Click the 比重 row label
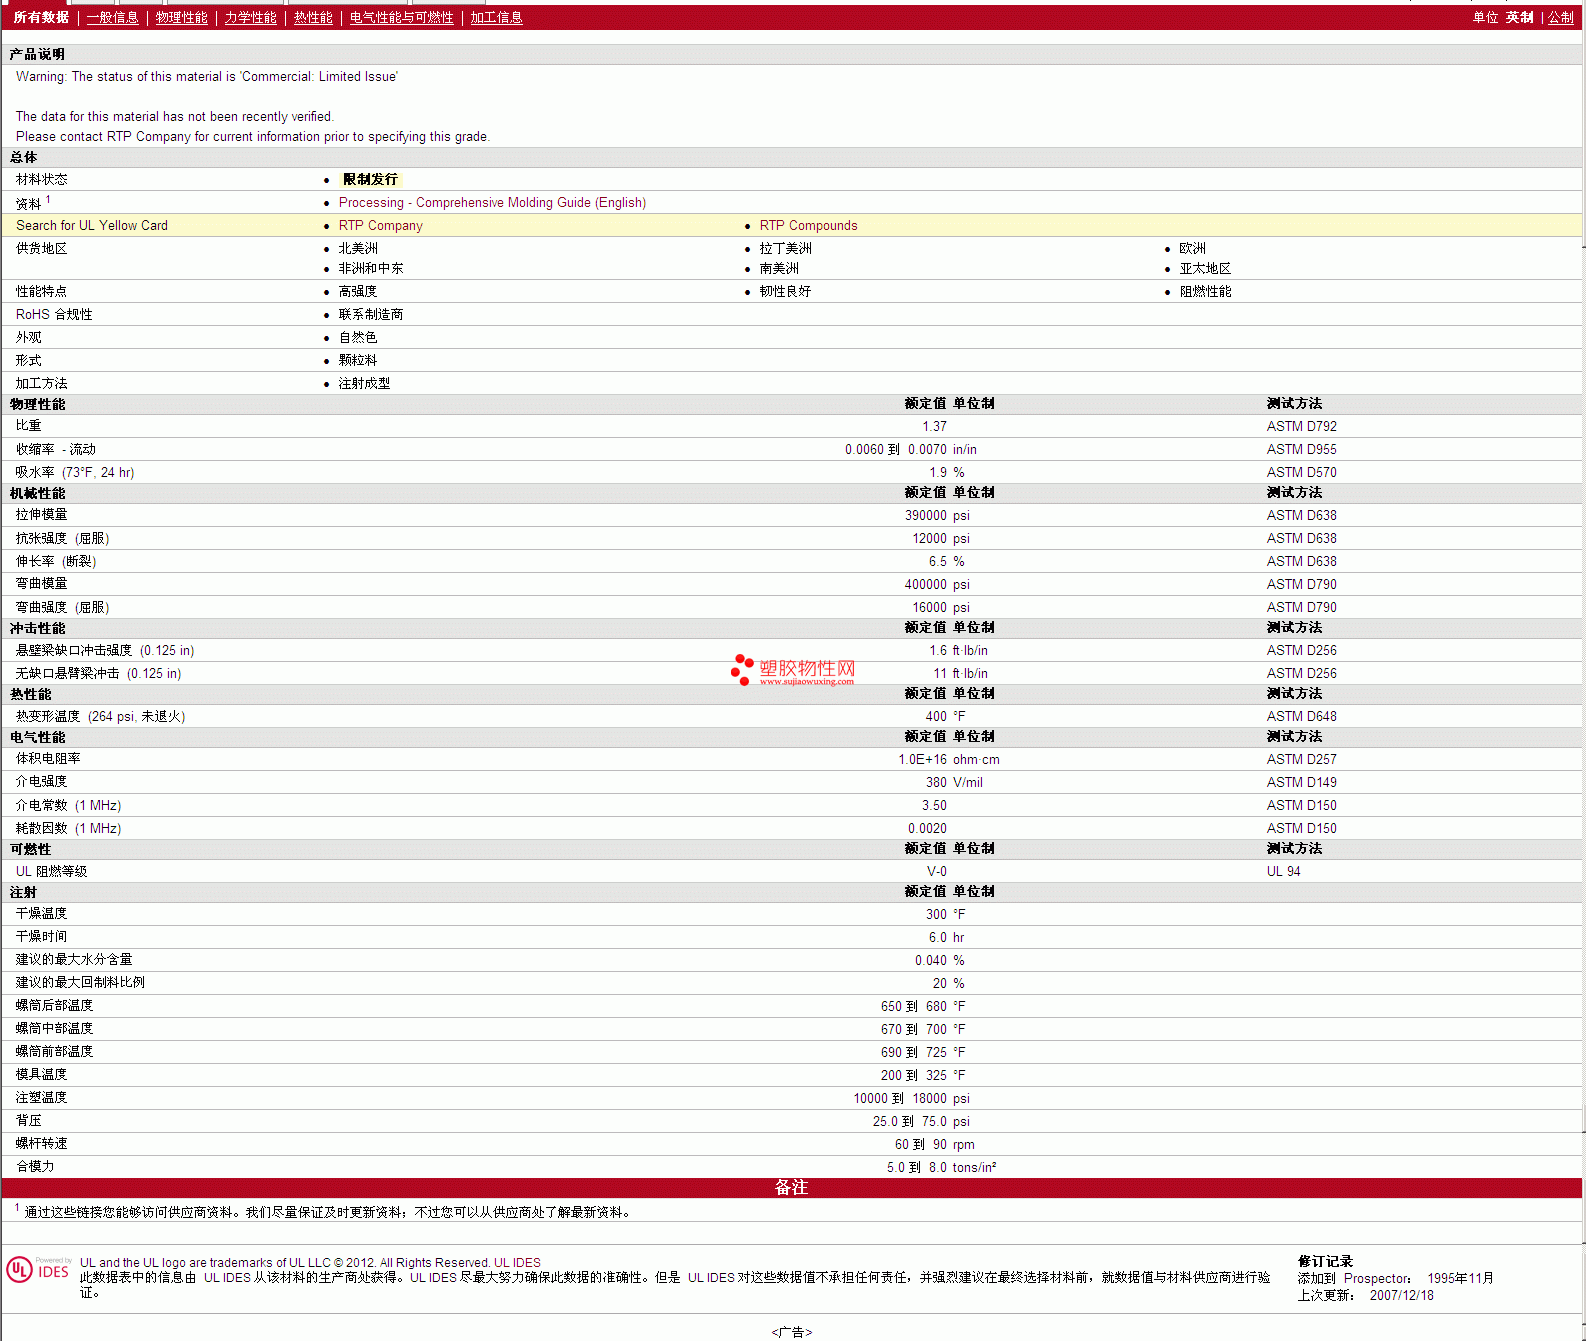This screenshot has height=1341, width=1586. click(x=28, y=426)
